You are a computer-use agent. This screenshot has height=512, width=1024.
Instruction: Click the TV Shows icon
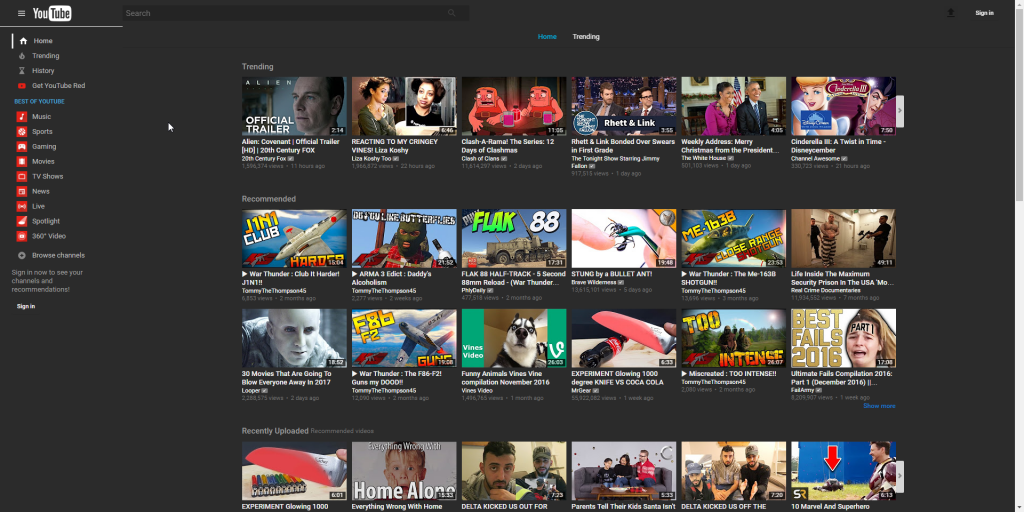tap(22, 176)
